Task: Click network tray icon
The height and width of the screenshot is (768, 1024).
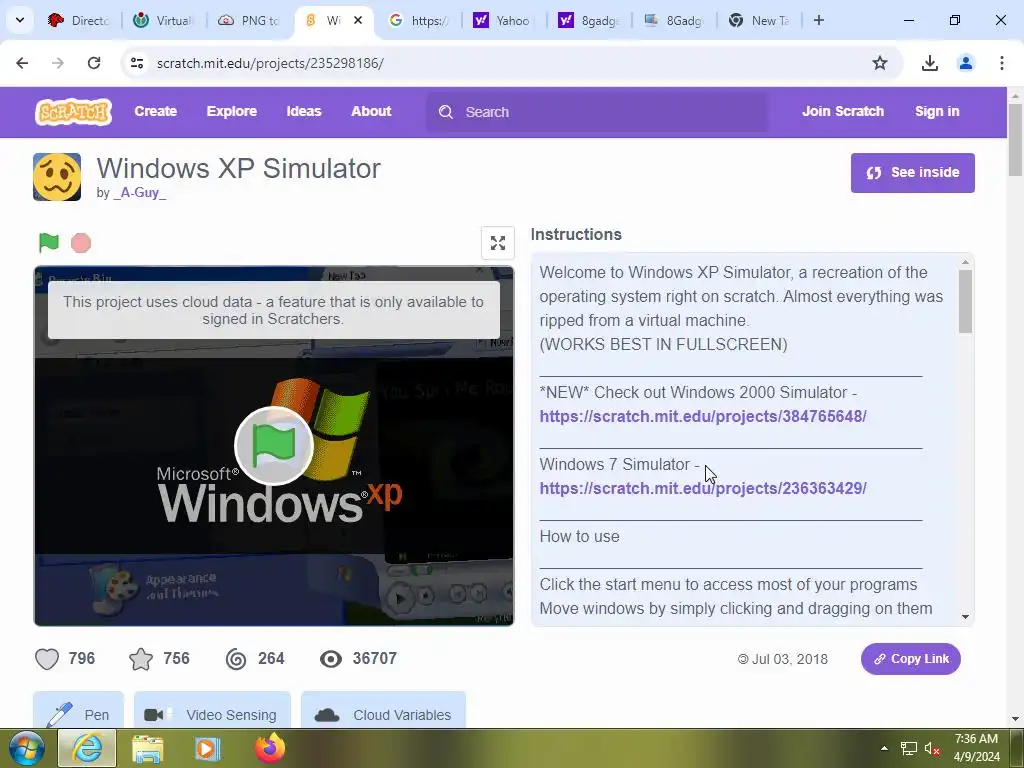Action: 908,748
